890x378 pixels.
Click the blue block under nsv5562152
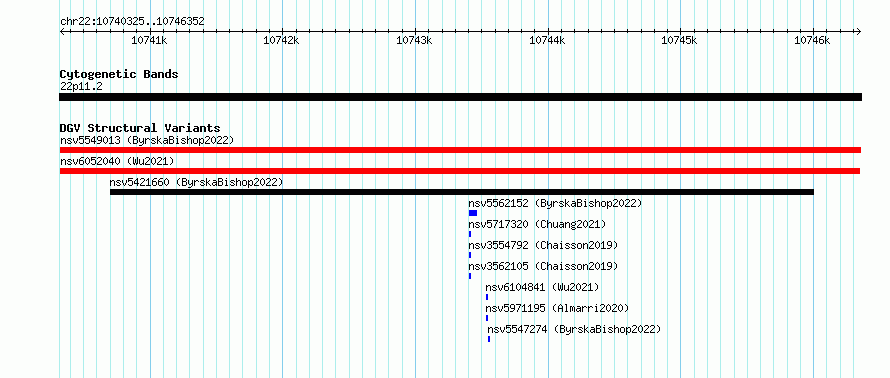[473, 213]
